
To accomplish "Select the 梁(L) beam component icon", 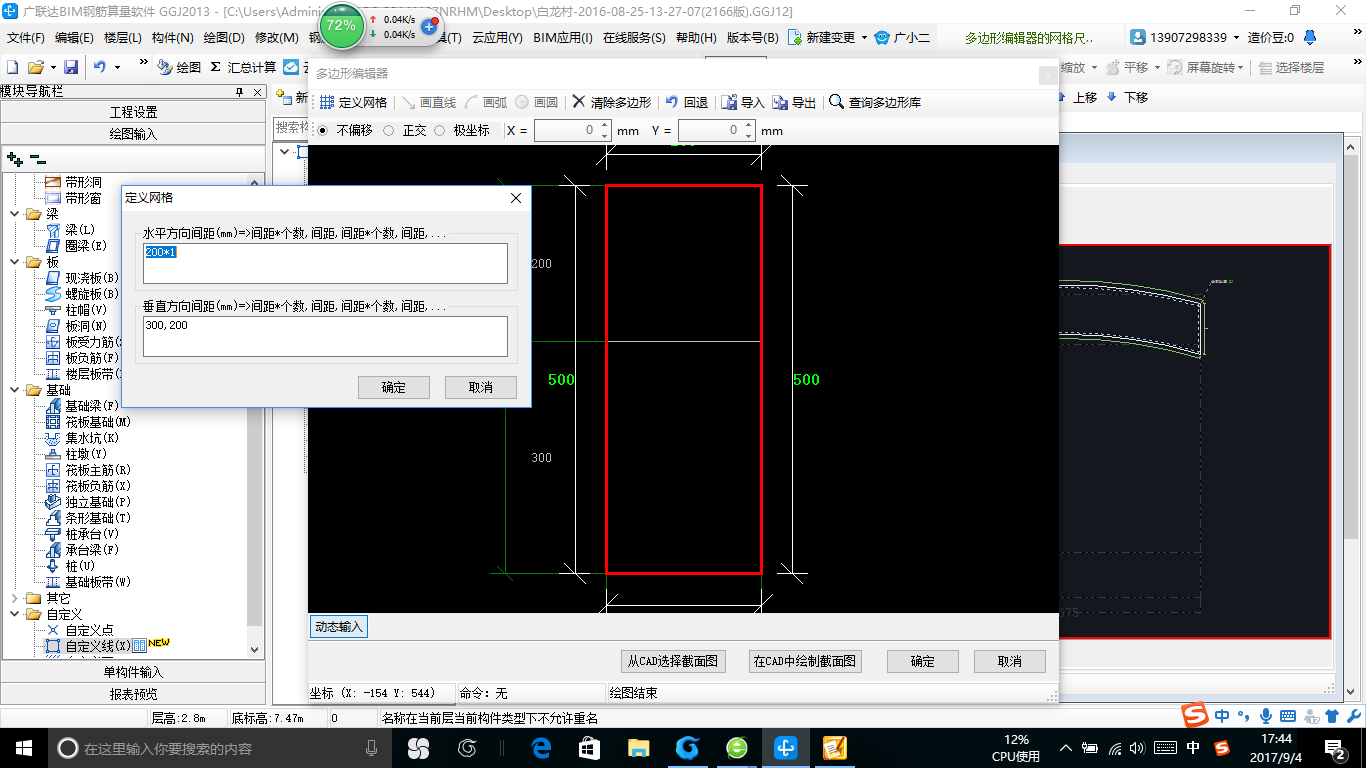I will [x=54, y=230].
